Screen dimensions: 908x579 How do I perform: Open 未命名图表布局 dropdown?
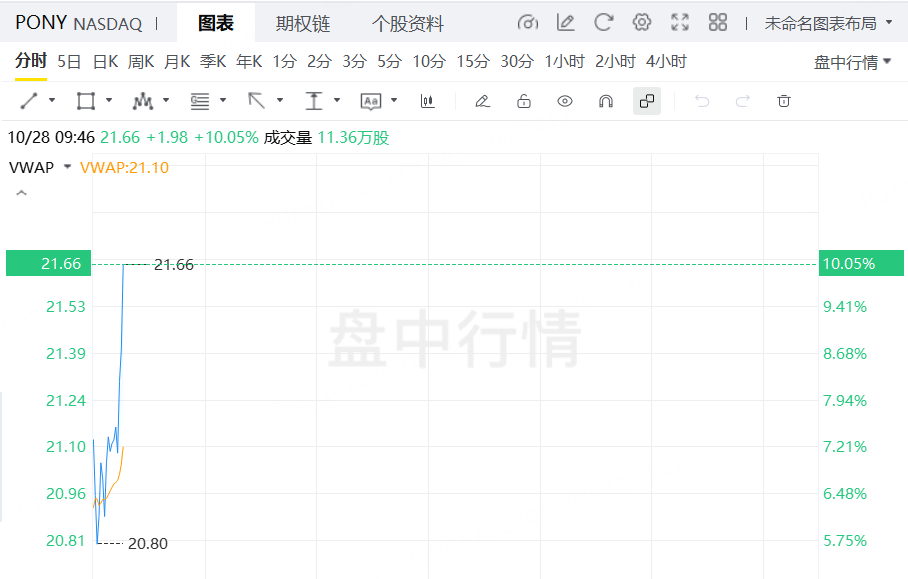[x=828, y=23]
